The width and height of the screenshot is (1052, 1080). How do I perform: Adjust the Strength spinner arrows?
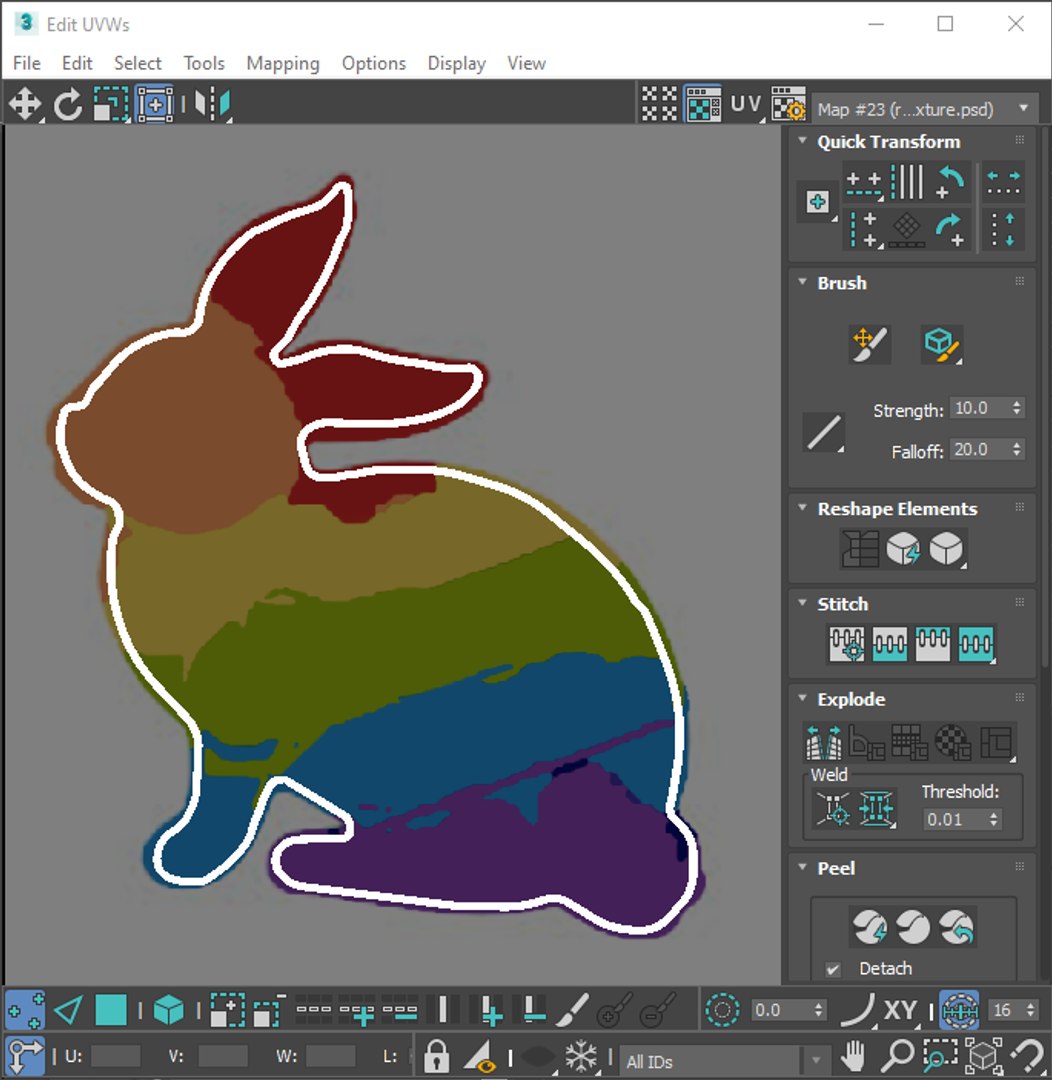click(x=1017, y=408)
